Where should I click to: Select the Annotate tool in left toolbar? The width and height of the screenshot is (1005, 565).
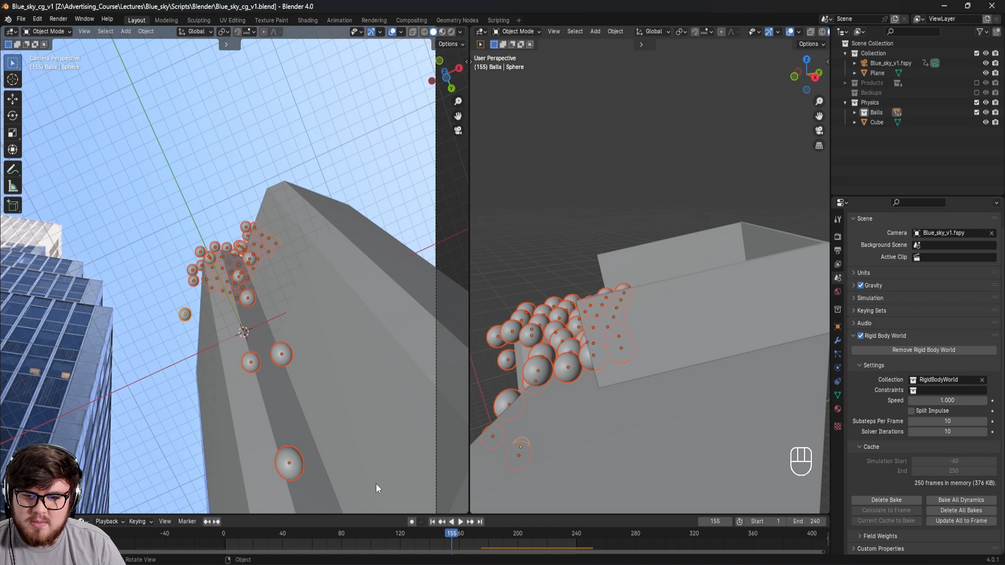12,169
